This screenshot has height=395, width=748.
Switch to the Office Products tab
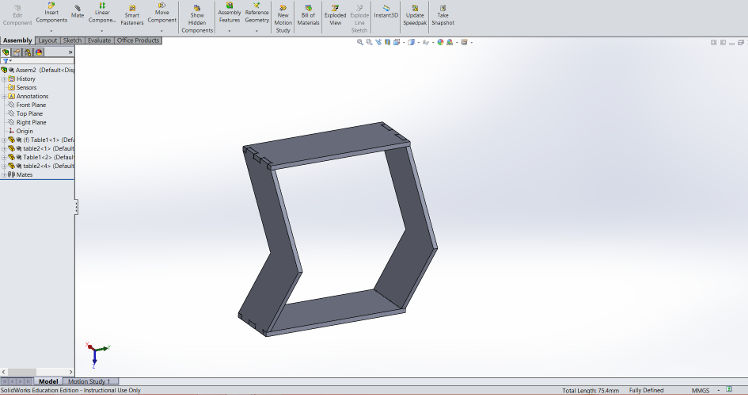(x=138, y=41)
